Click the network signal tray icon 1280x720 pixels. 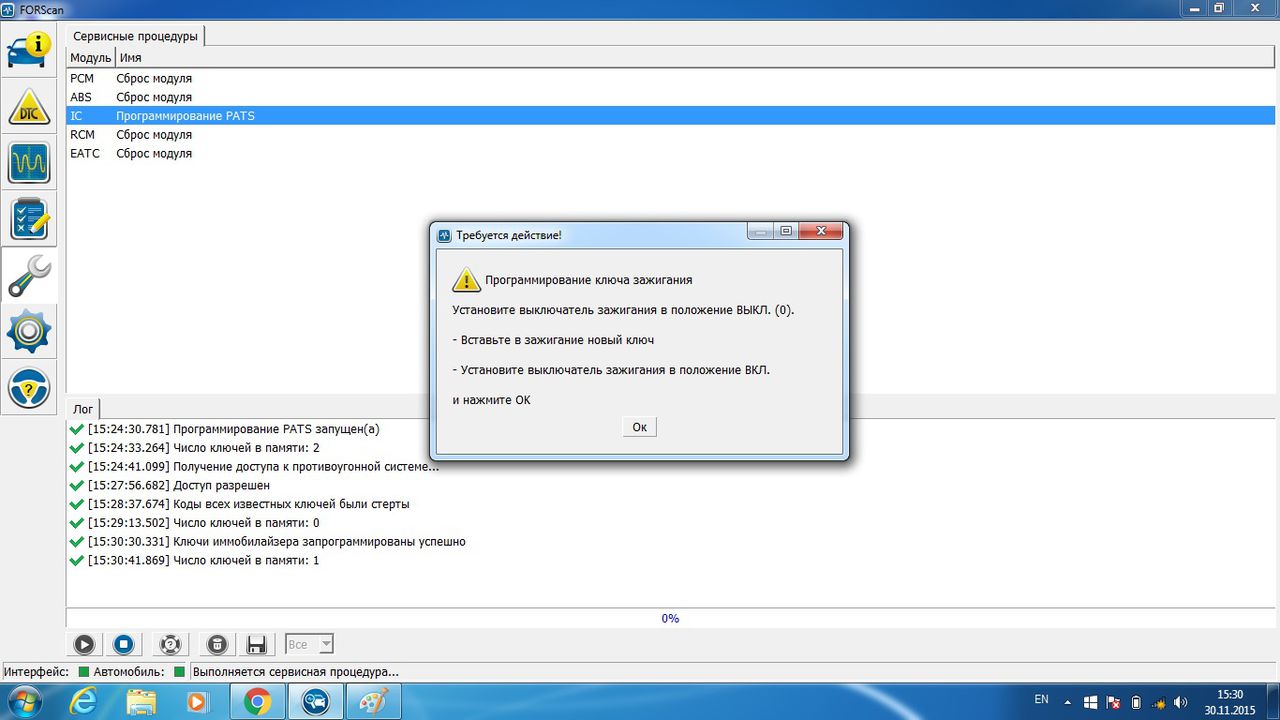click(1160, 702)
